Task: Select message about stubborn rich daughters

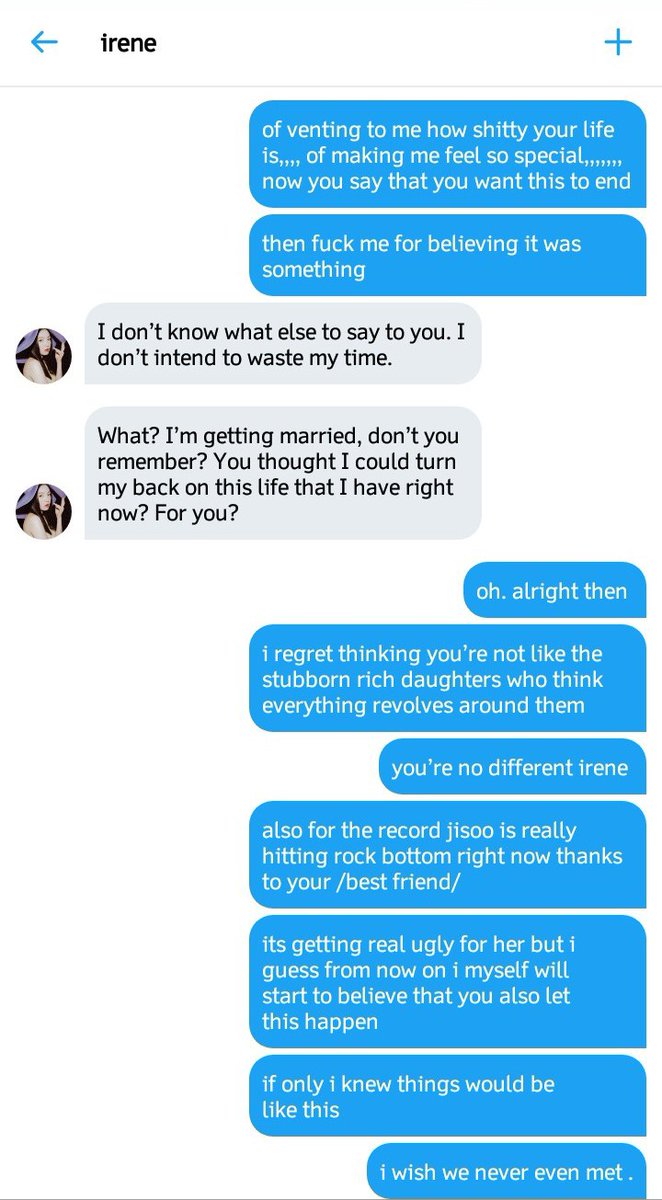Action: point(447,679)
